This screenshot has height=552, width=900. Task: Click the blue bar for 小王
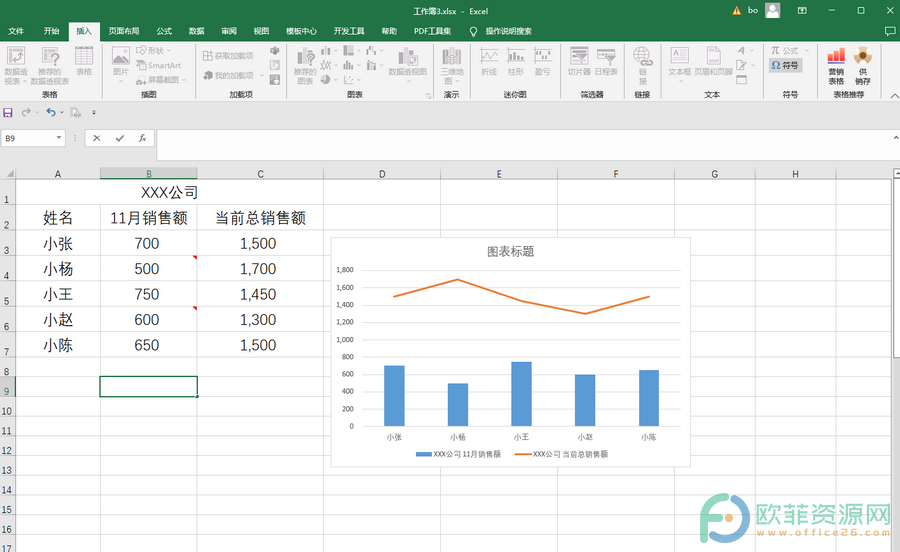point(521,394)
